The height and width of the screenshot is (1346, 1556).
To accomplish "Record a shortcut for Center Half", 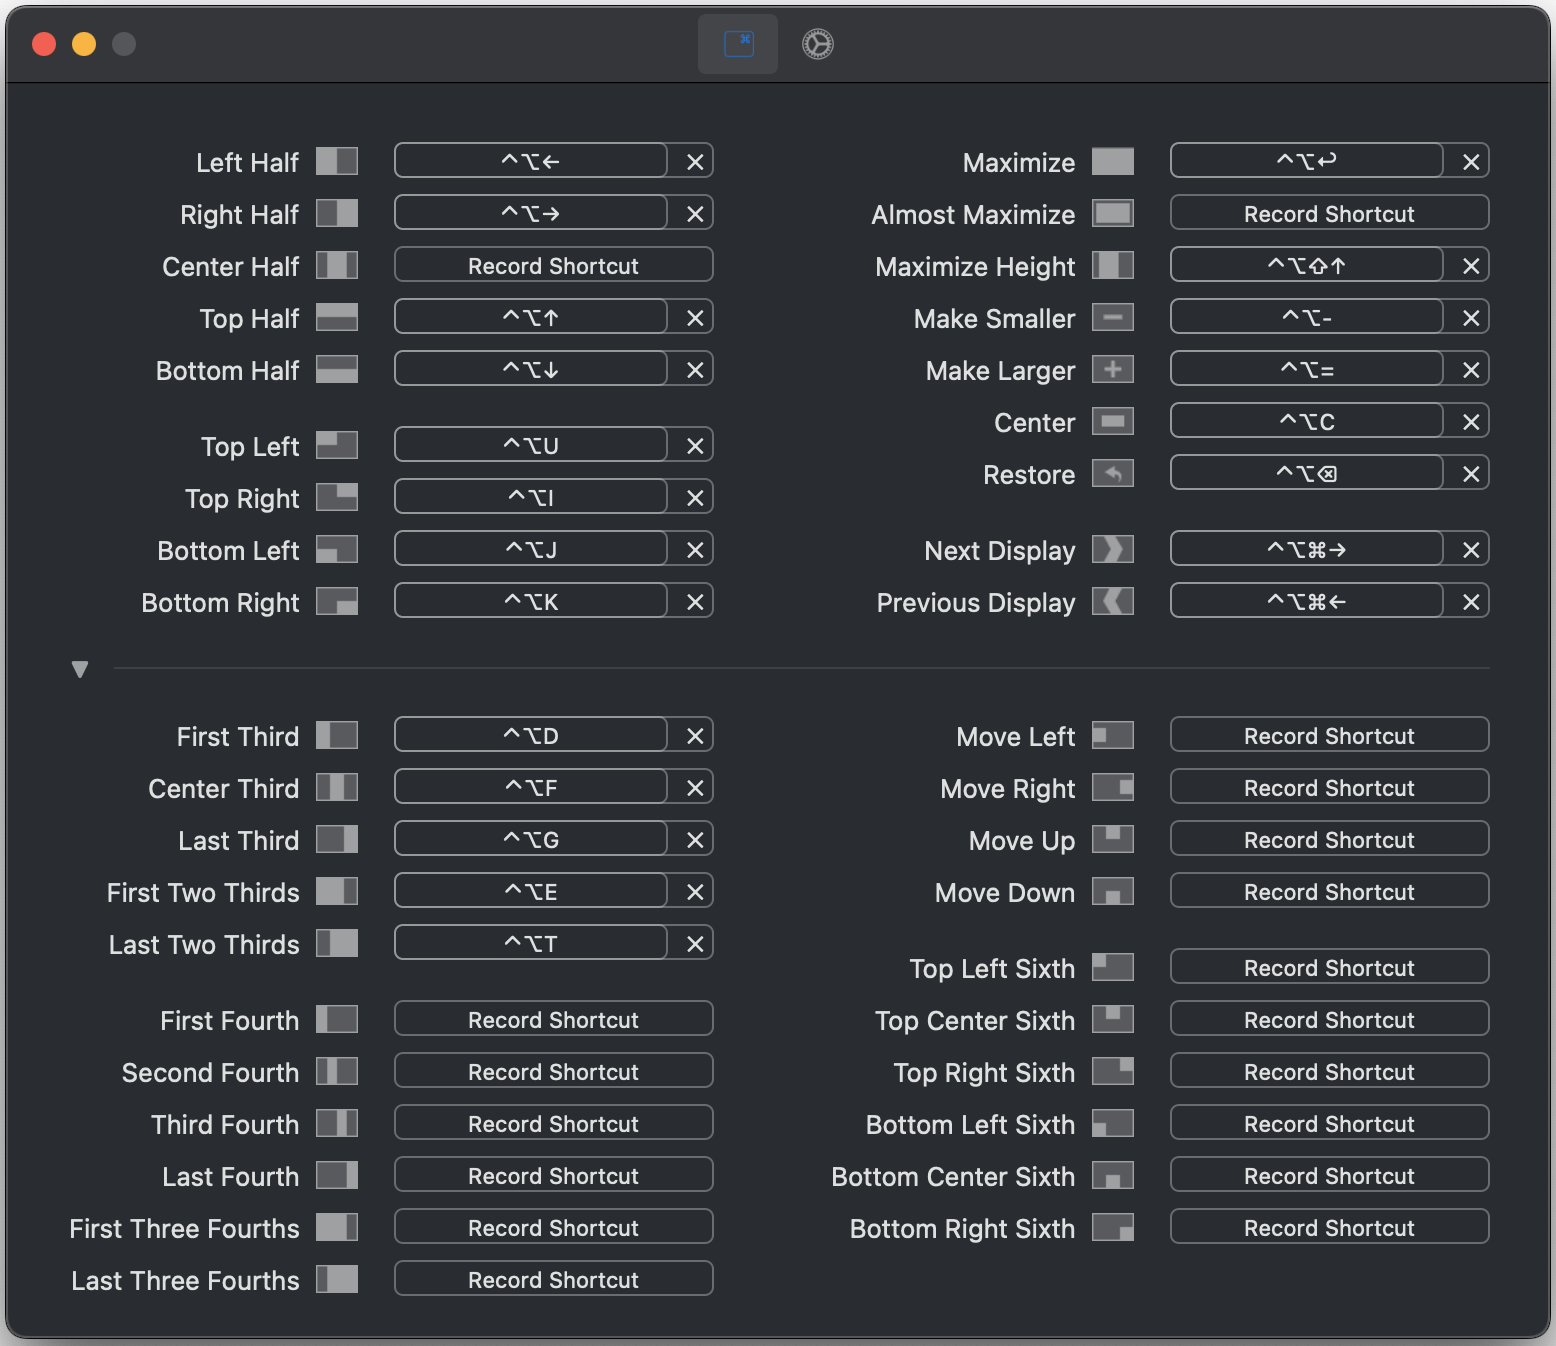I will pos(554,265).
